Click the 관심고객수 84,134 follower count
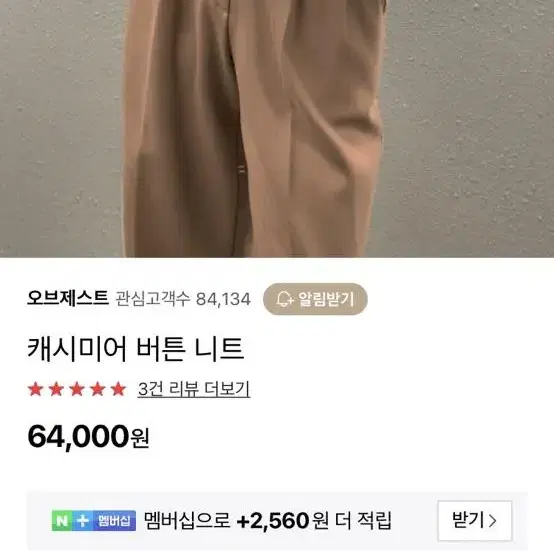The image size is (554, 554). point(183,299)
